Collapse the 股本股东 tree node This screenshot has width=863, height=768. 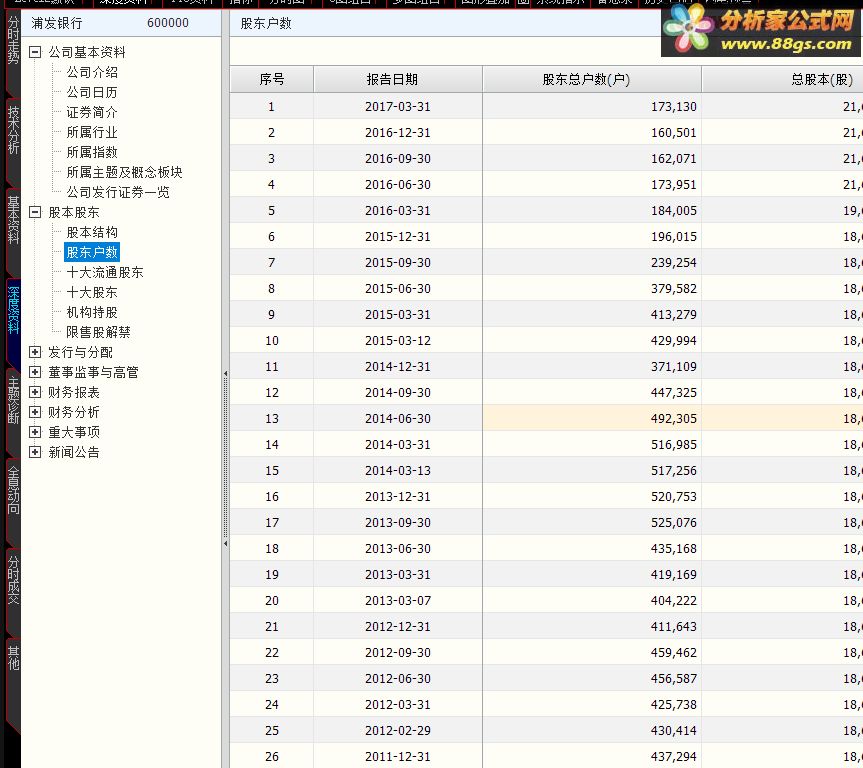coord(35,213)
